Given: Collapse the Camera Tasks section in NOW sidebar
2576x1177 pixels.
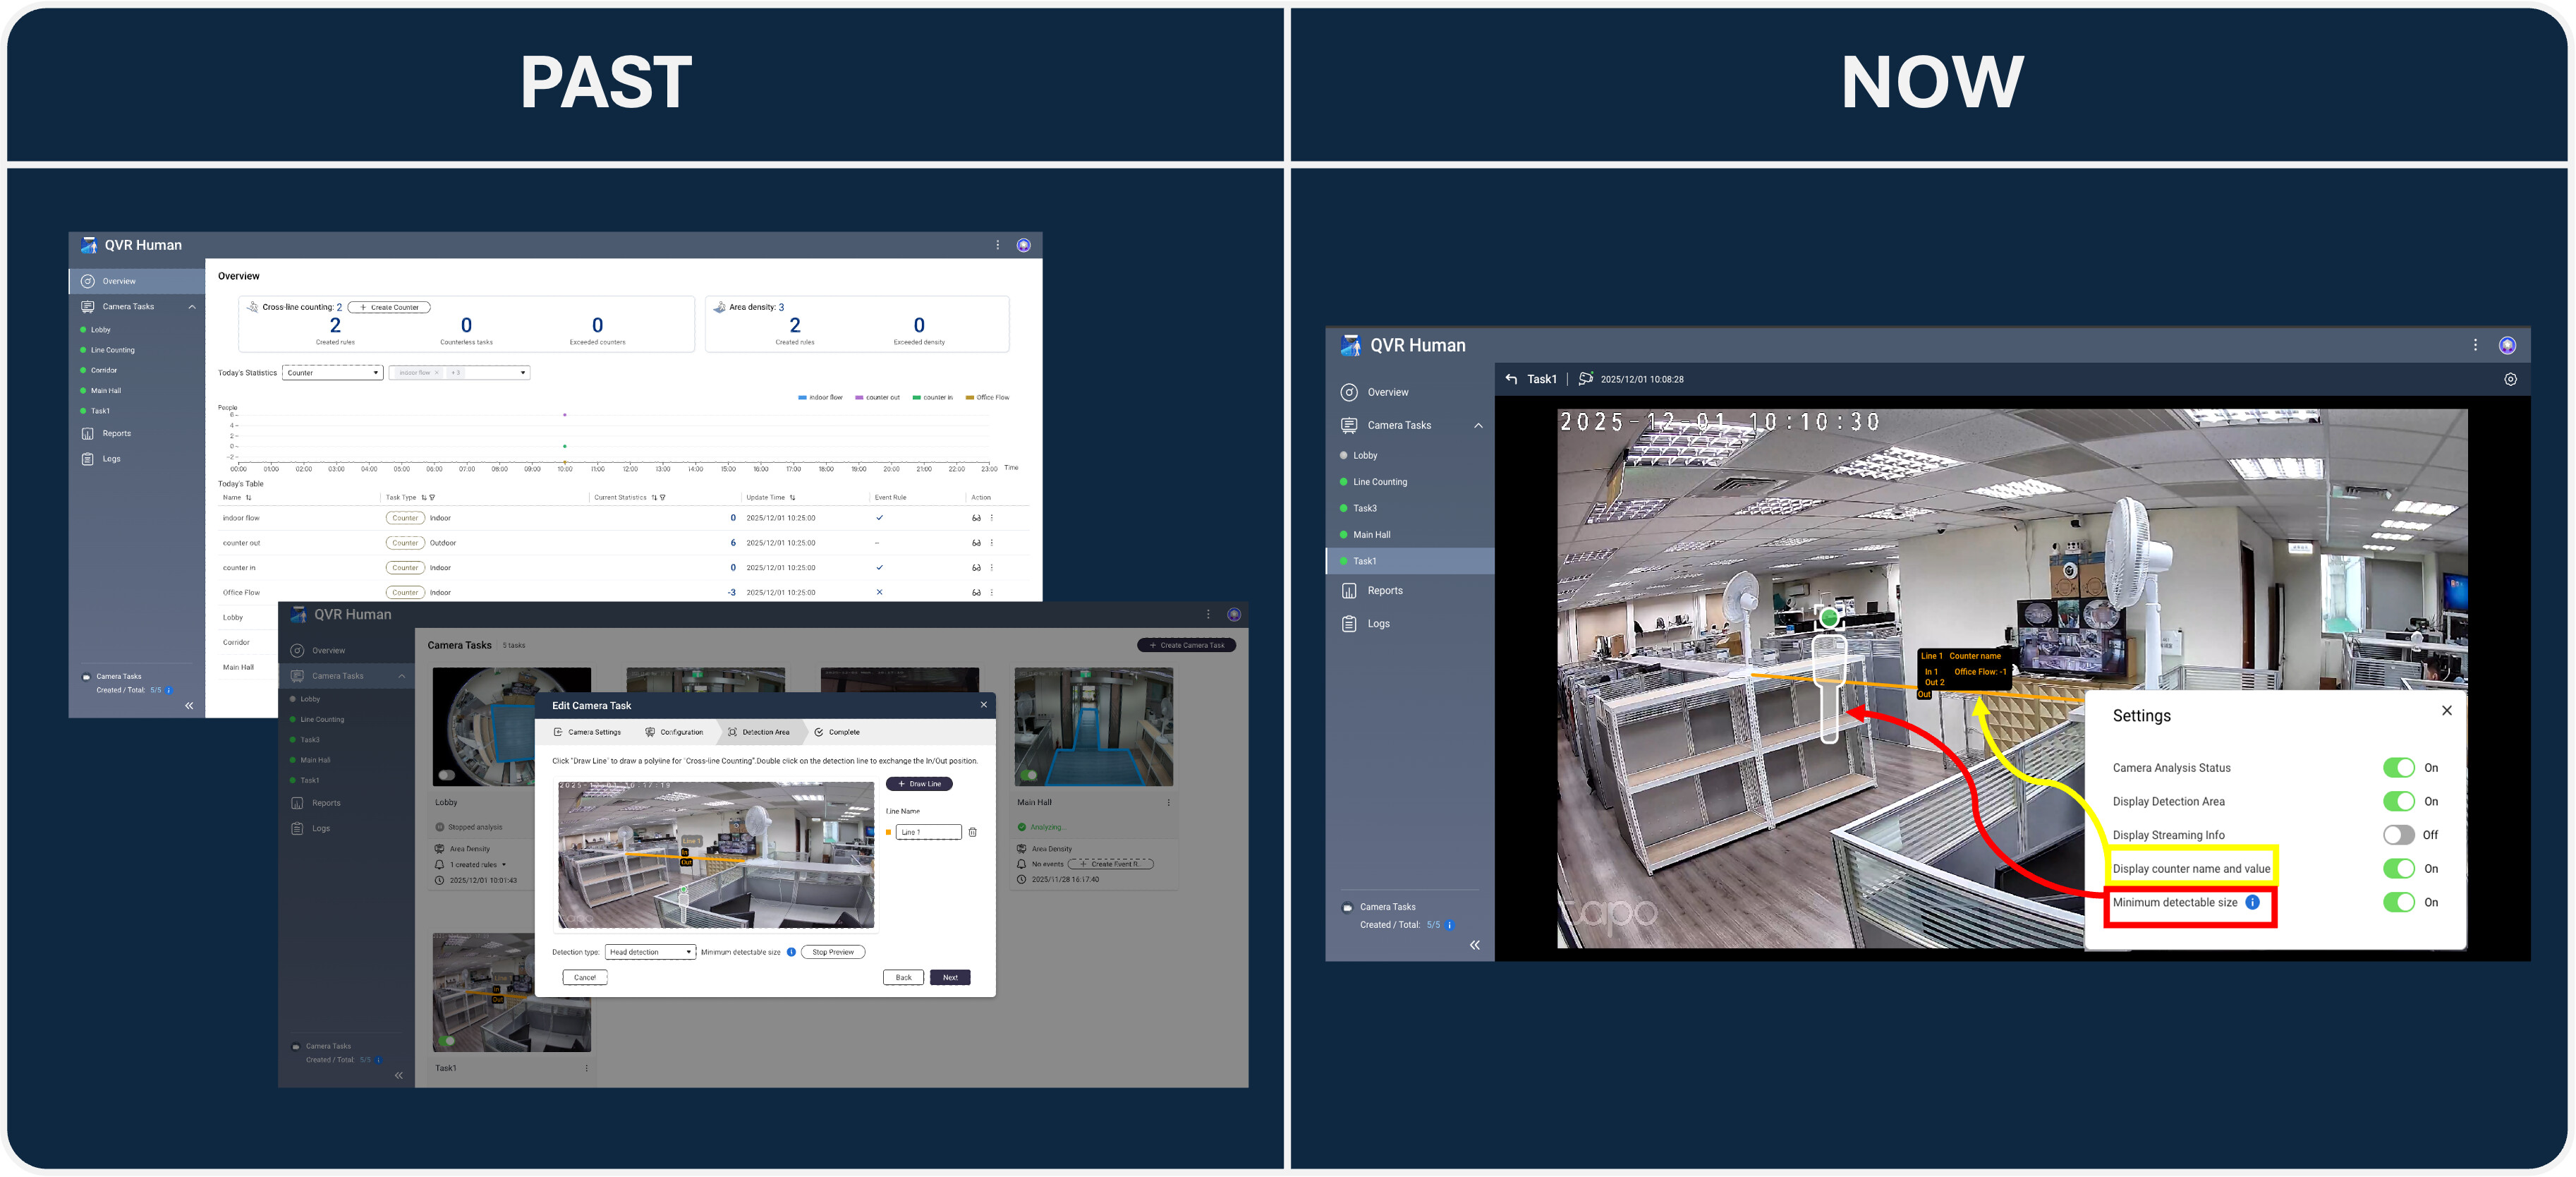Looking at the screenshot, I should pyautogui.click(x=1478, y=426).
